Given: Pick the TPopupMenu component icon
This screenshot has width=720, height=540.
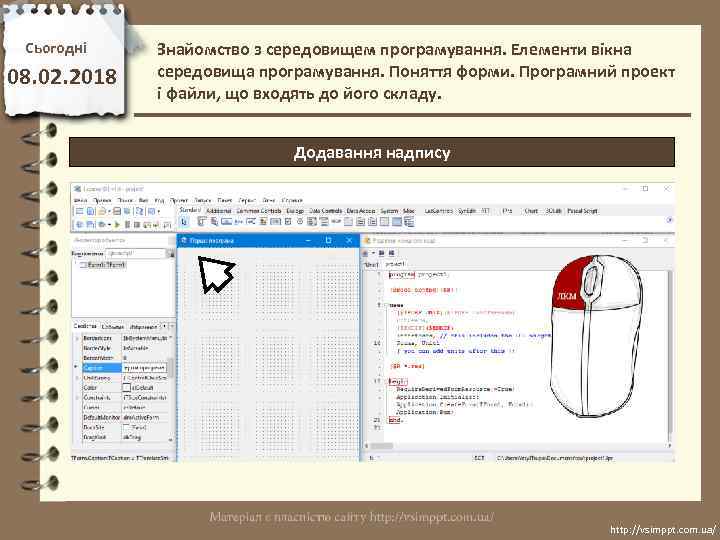Looking at the screenshot, I should pyautogui.click(x=214, y=221).
